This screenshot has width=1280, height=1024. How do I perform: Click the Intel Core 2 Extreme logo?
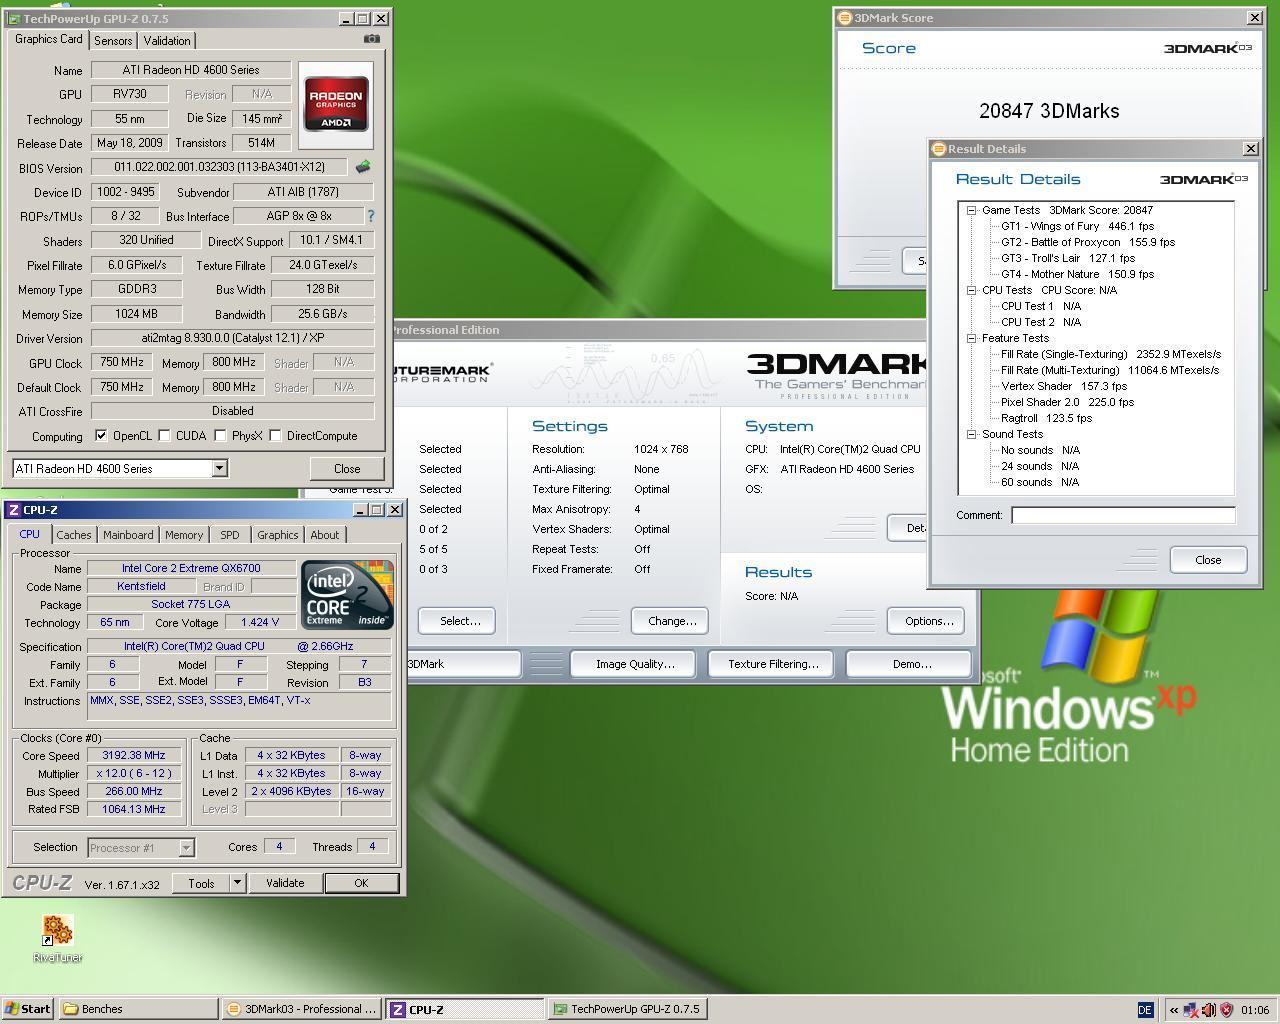(347, 594)
